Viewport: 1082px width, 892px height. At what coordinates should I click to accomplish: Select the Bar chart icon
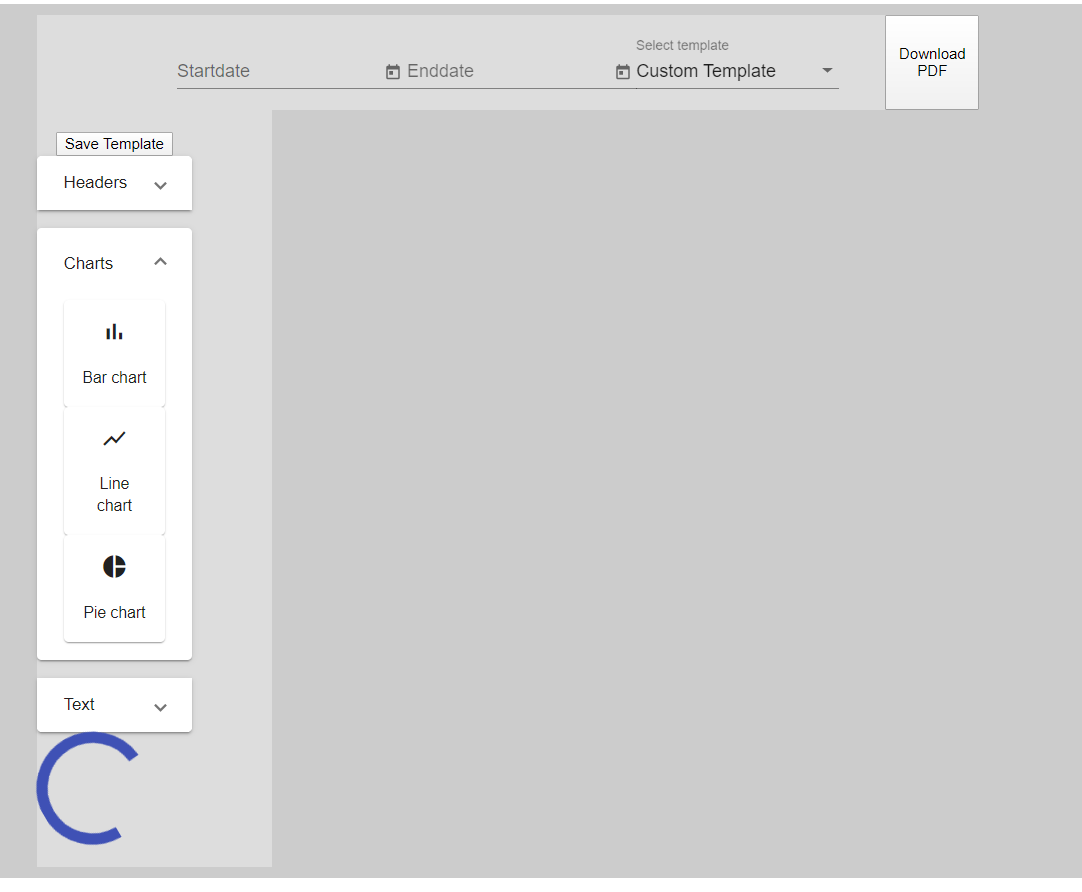click(114, 332)
